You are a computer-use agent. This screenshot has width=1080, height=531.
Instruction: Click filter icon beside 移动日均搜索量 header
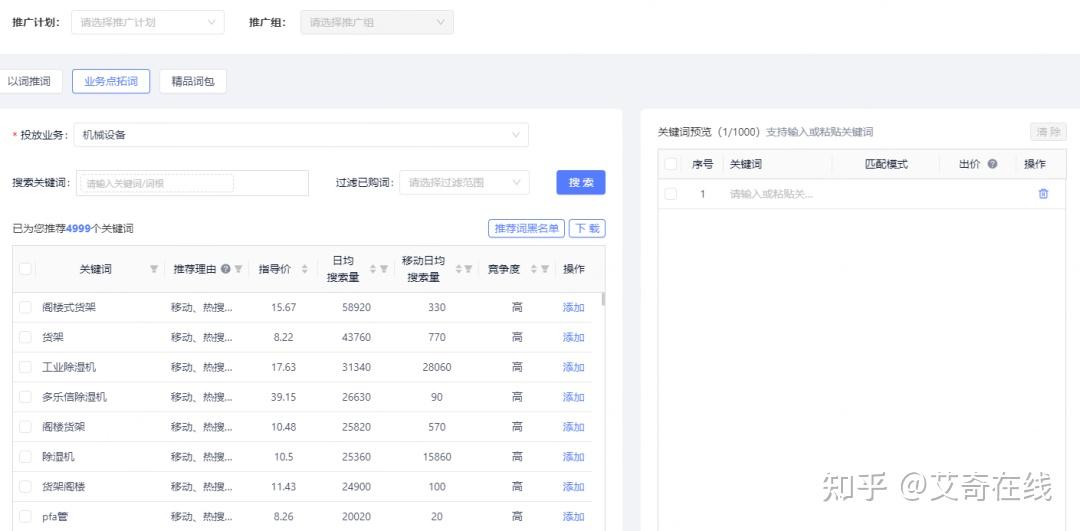(x=468, y=269)
